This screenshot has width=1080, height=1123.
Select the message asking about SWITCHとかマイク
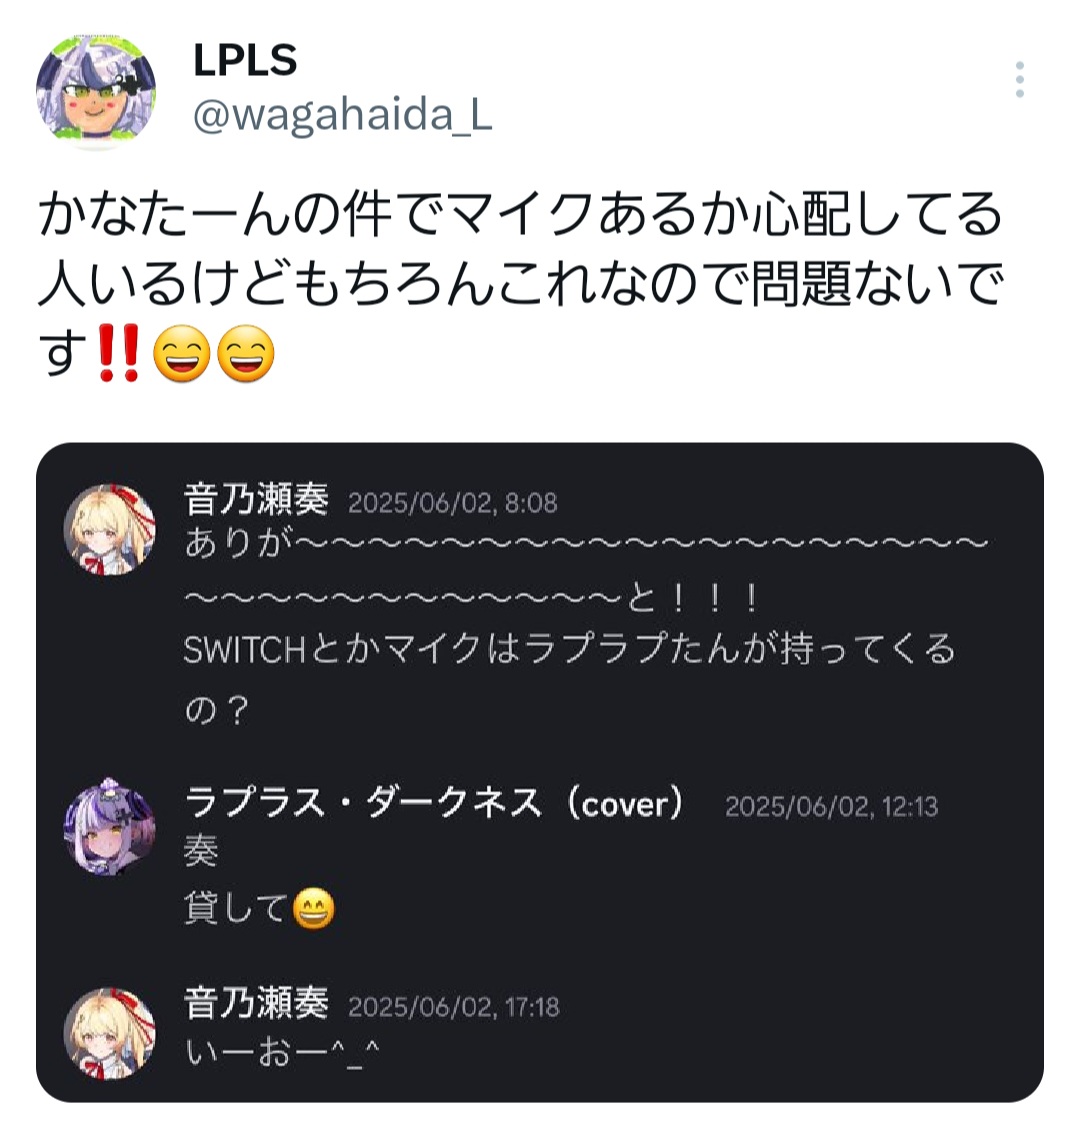[x=569, y=679]
